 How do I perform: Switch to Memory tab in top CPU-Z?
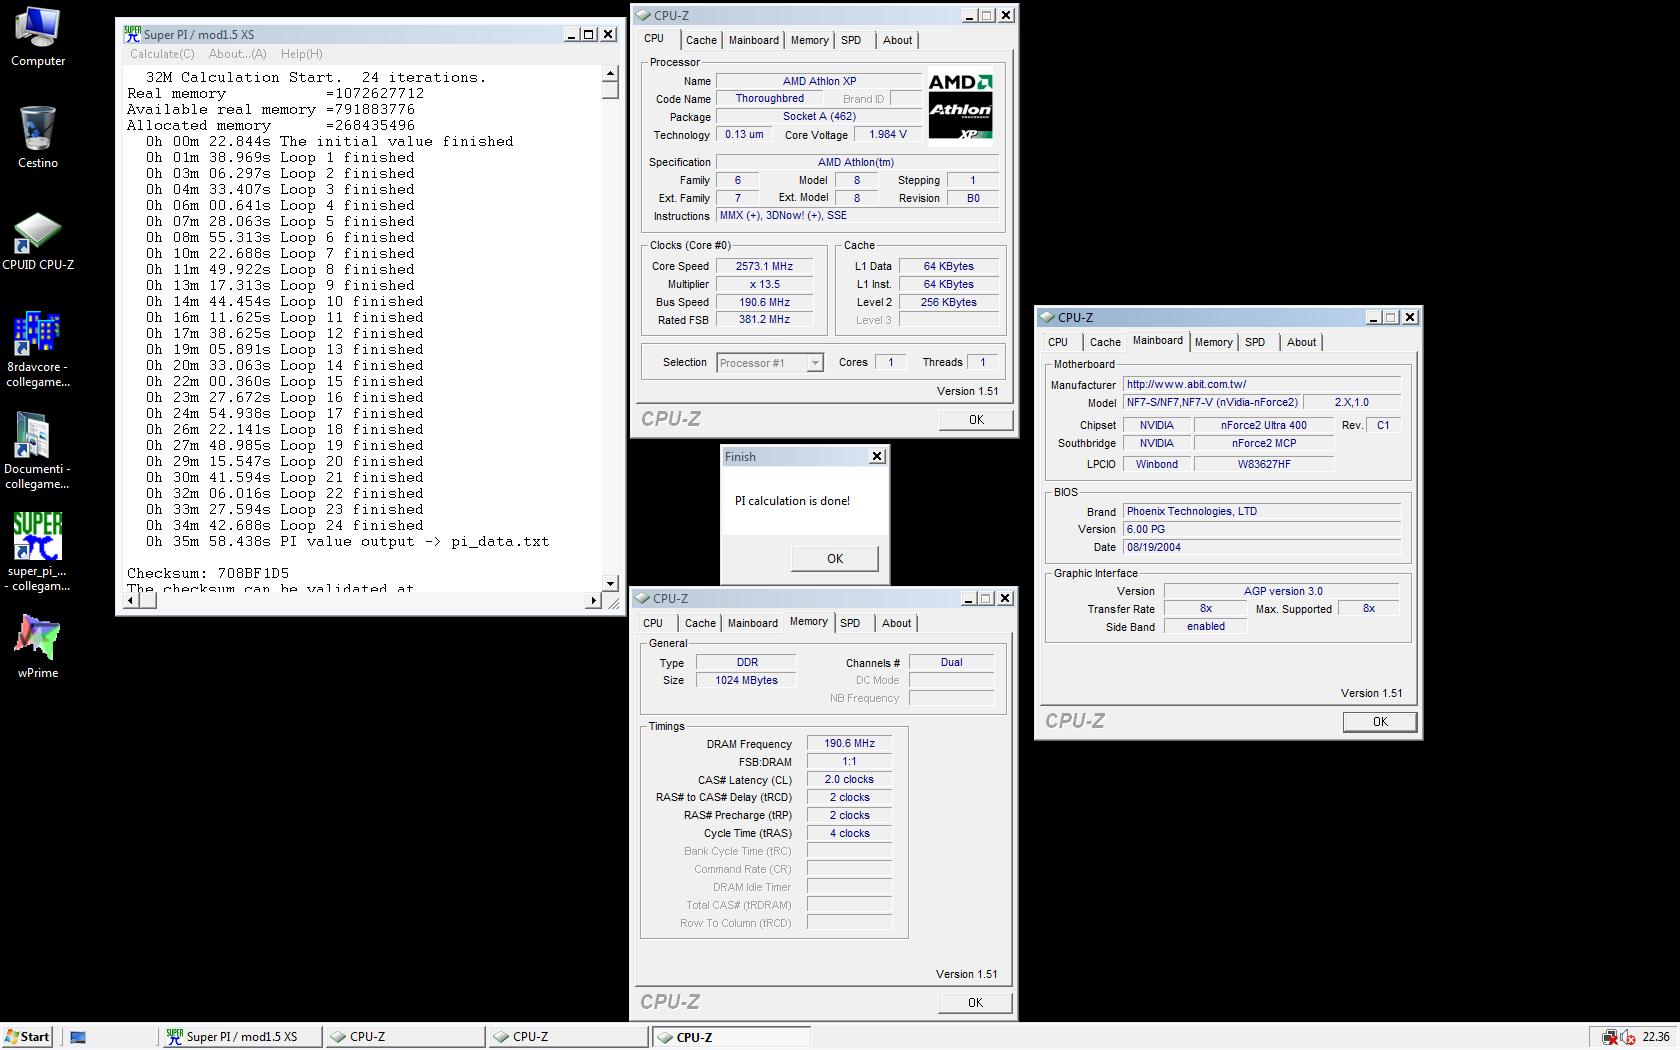(x=810, y=40)
